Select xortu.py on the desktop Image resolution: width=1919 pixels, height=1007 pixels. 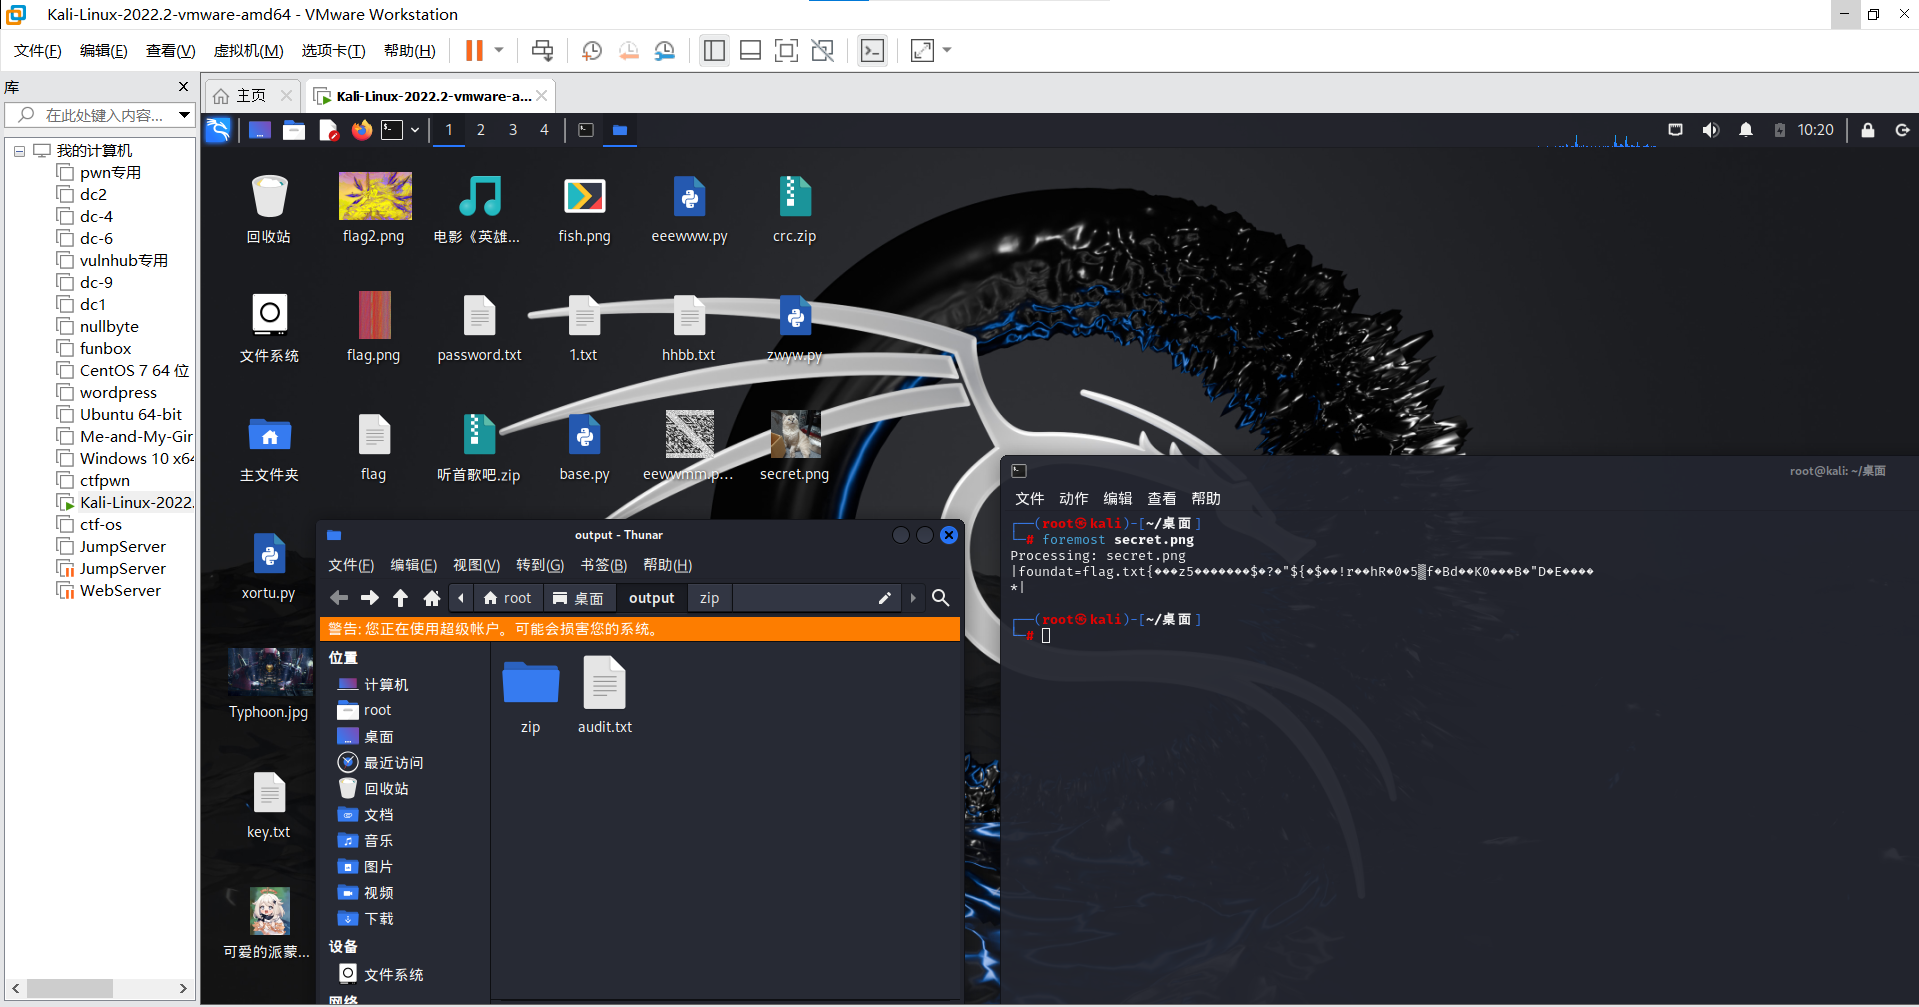(269, 566)
